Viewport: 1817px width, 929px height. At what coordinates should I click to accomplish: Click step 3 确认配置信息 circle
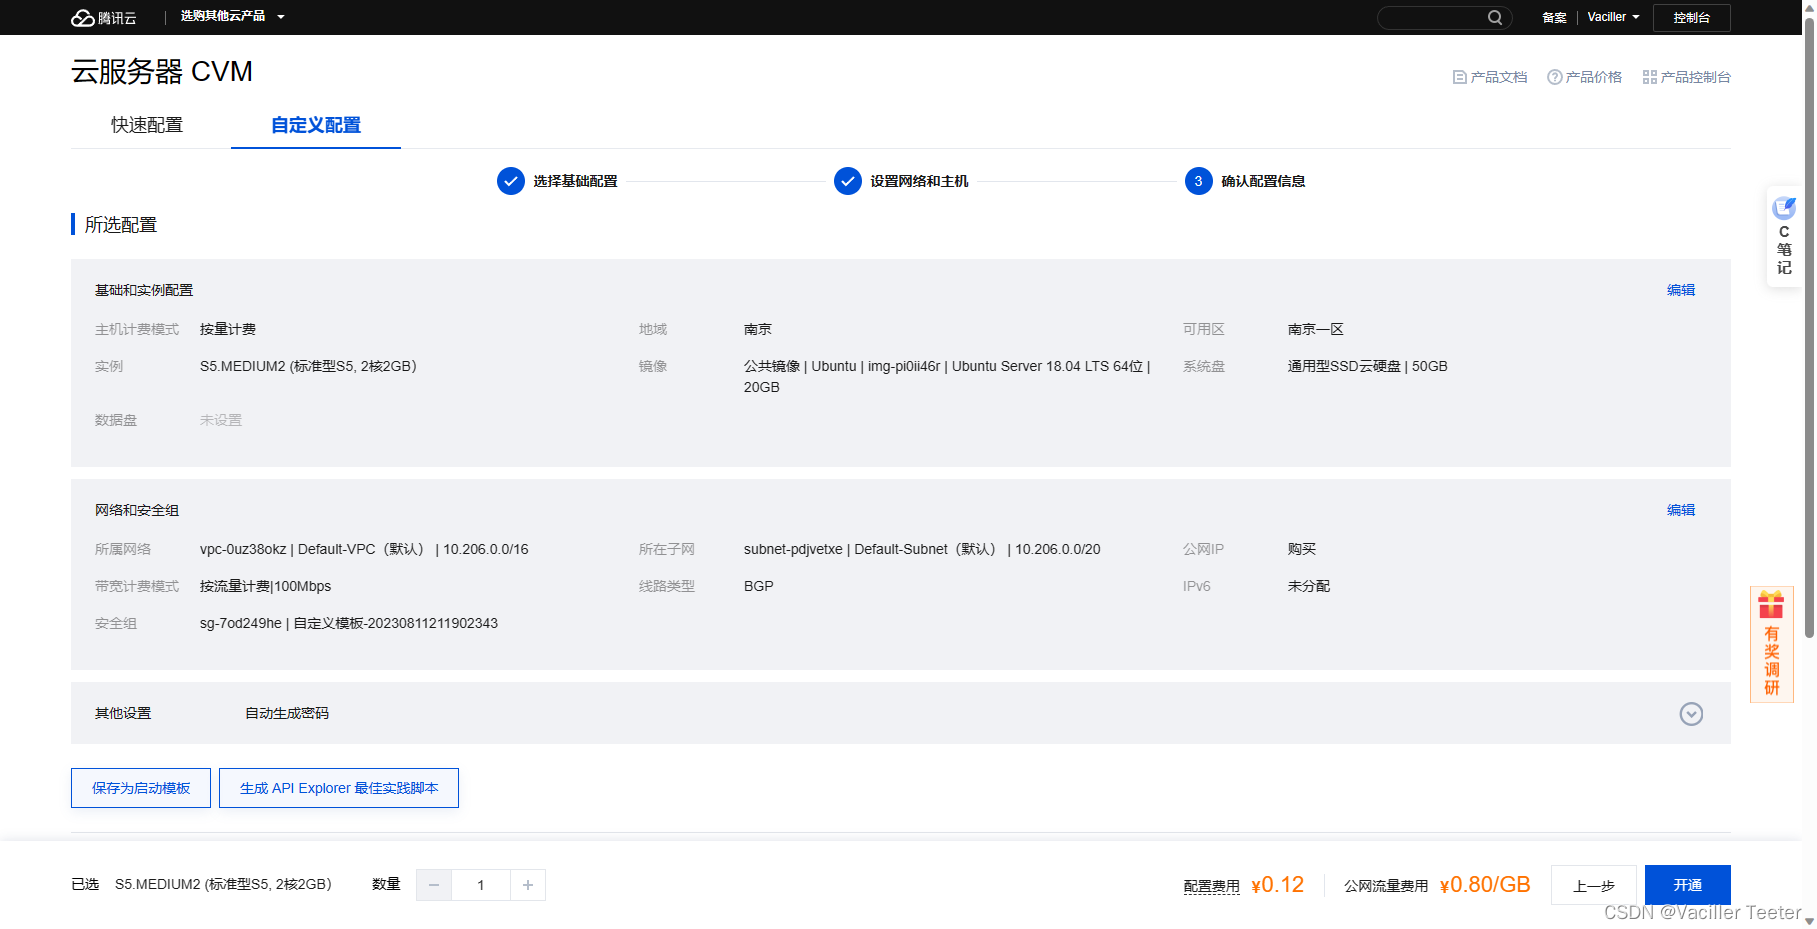pos(1198,181)
